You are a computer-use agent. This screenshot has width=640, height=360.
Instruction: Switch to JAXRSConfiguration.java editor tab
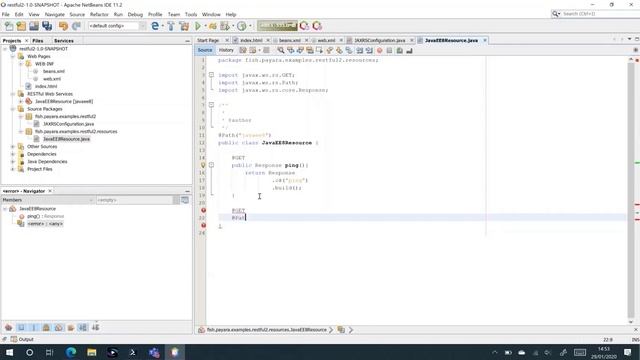[x=379, y=40]
